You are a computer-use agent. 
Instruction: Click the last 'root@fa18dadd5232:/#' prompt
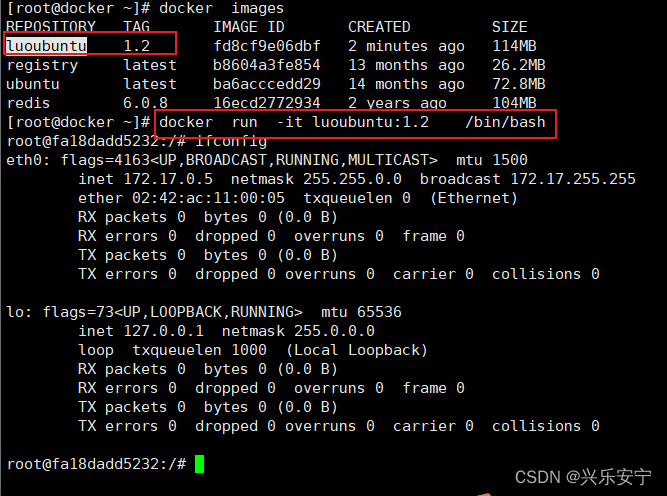97,464
